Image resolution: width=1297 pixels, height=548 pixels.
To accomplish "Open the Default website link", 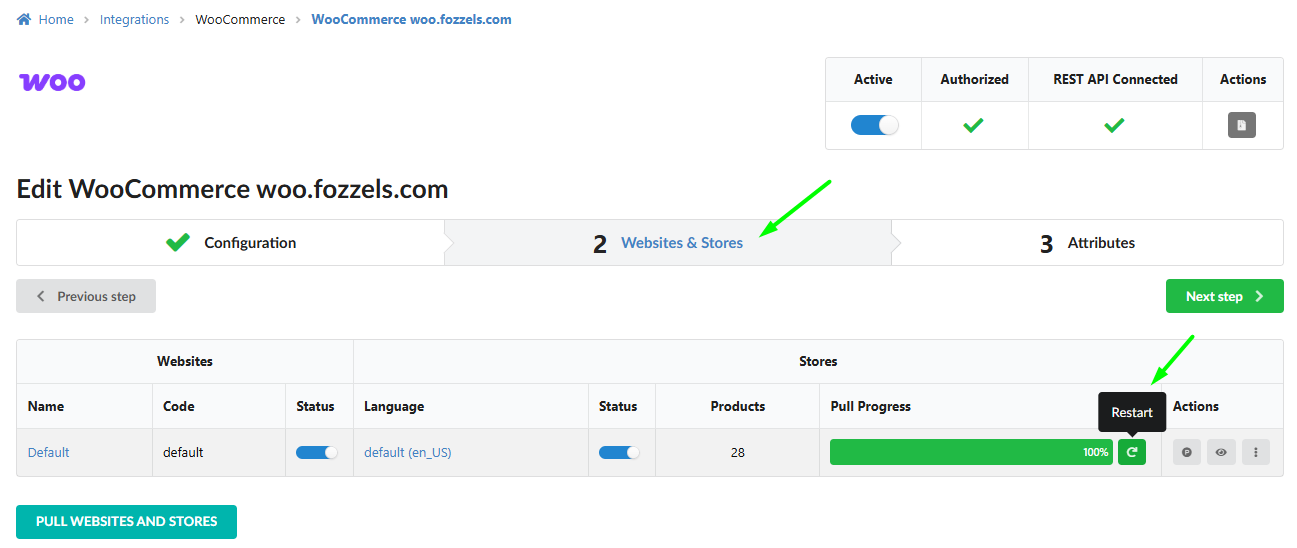I will (x=49, y=452).
